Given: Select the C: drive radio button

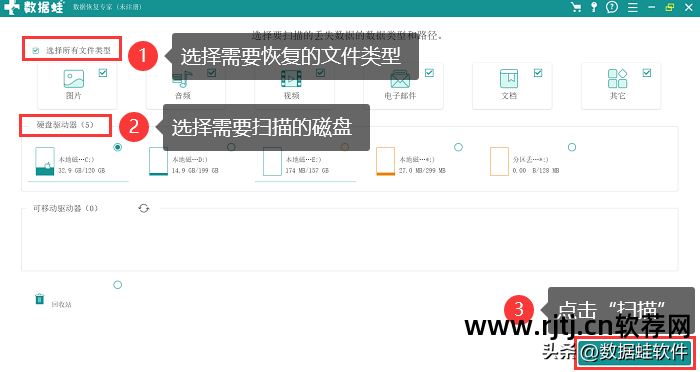Looking at the screenshot, I should 117,147.
